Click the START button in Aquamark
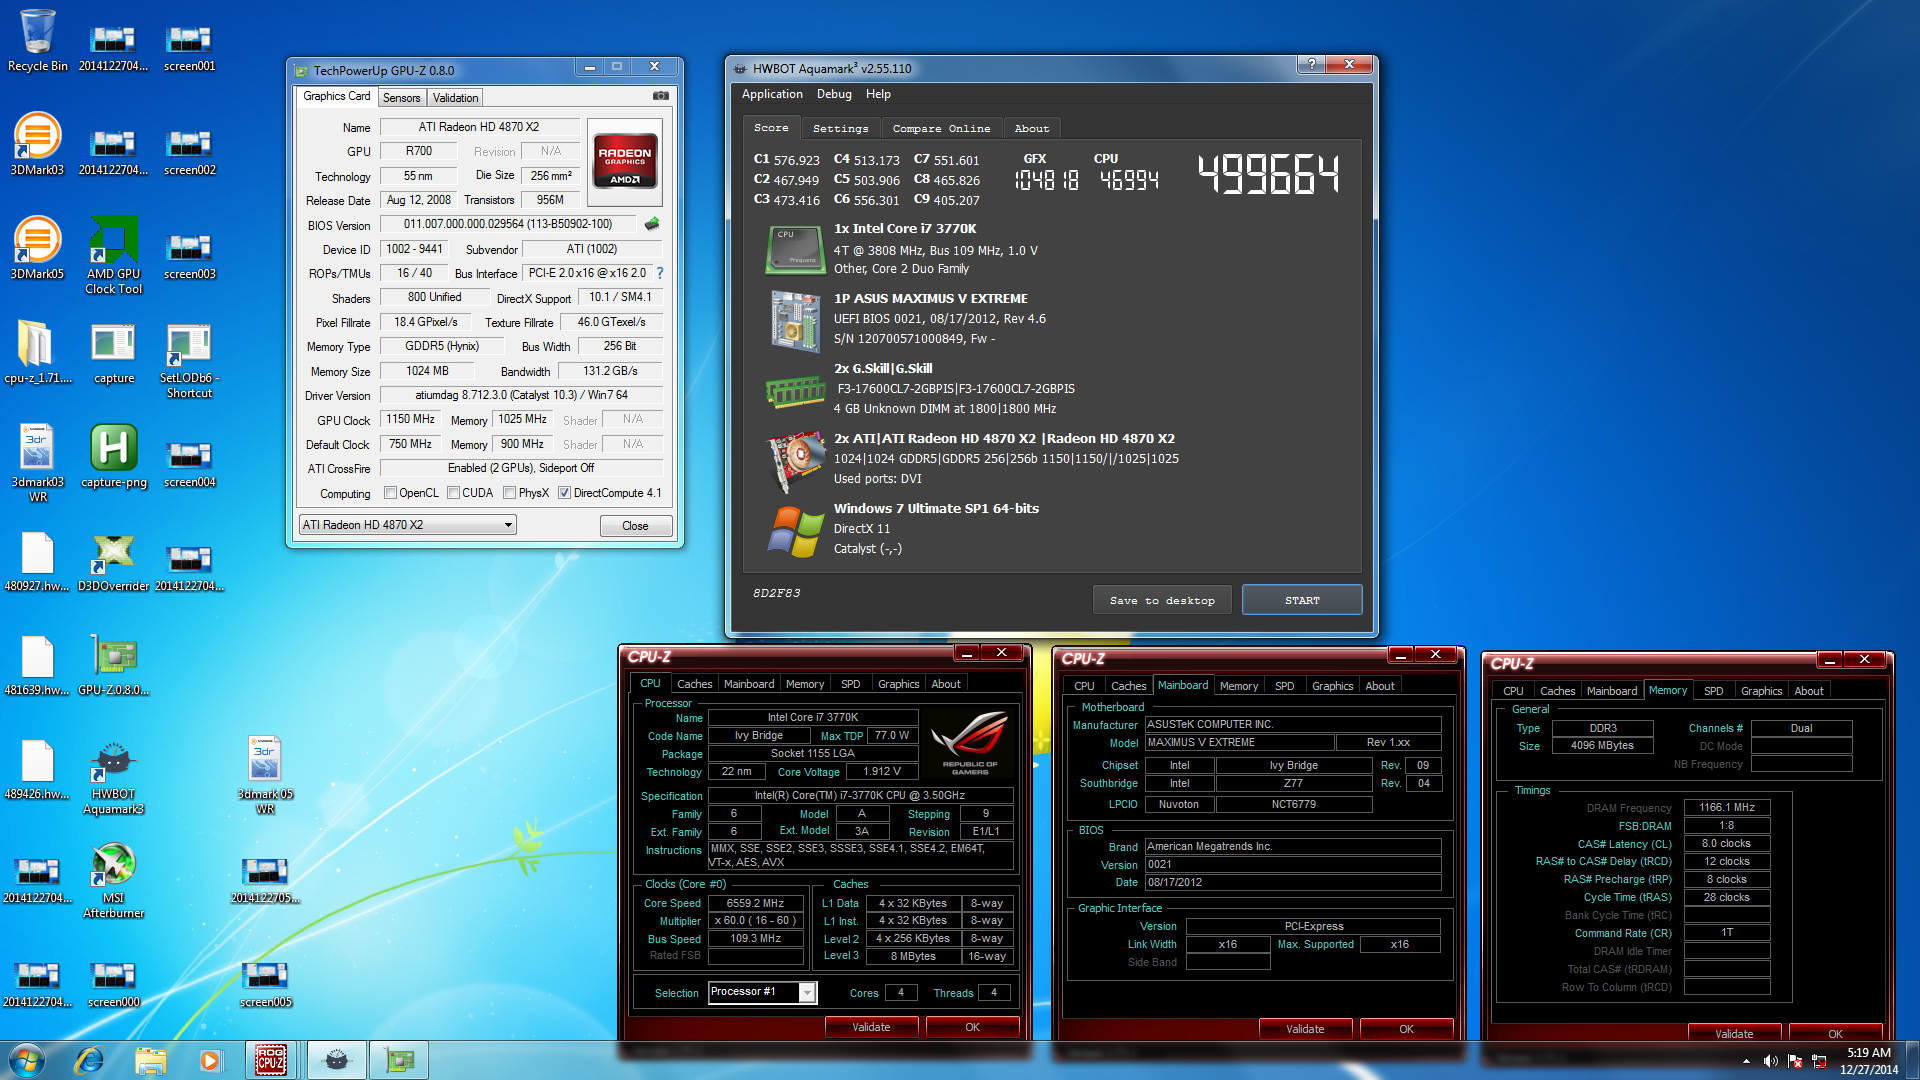 coord(1302,600)
